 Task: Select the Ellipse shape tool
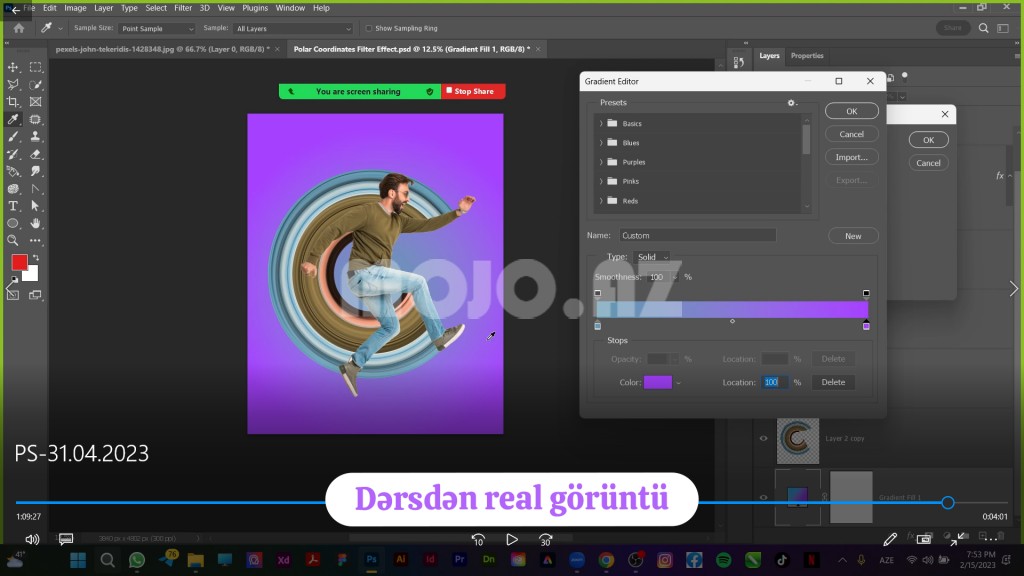pyautogui.click(x=13, y=223)
